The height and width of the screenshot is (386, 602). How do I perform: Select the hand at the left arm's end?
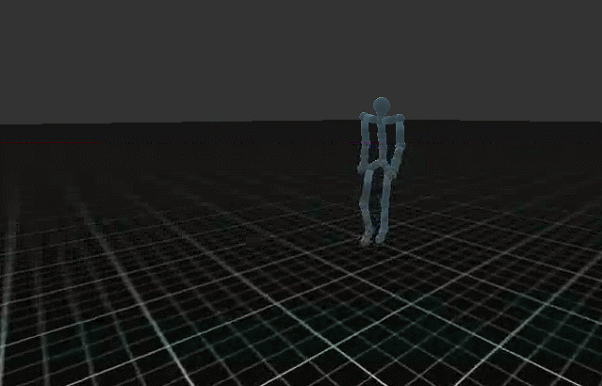tap(361, 169)
